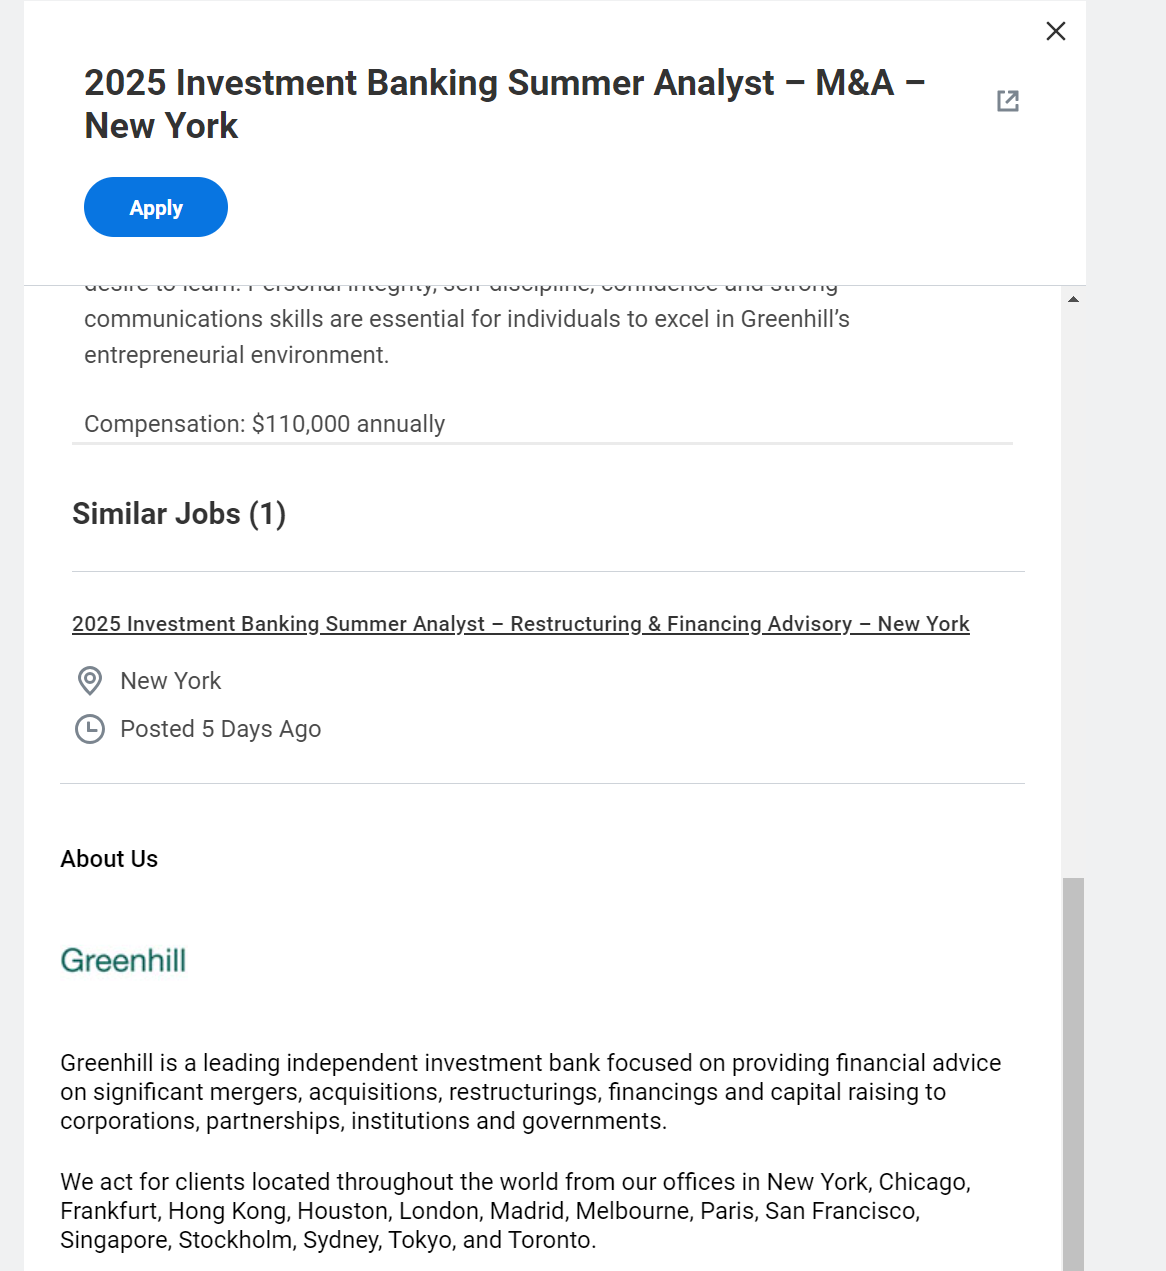The image size is (1166, 1271).
Task: Click the About Us heading
Action: tap(109, 859)
